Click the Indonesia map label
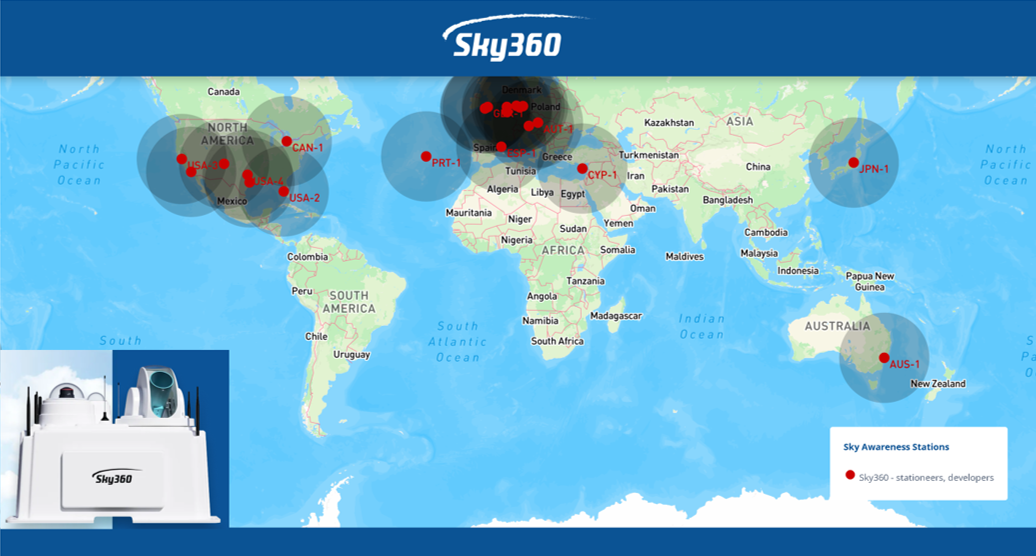 (x=797, y=271)
